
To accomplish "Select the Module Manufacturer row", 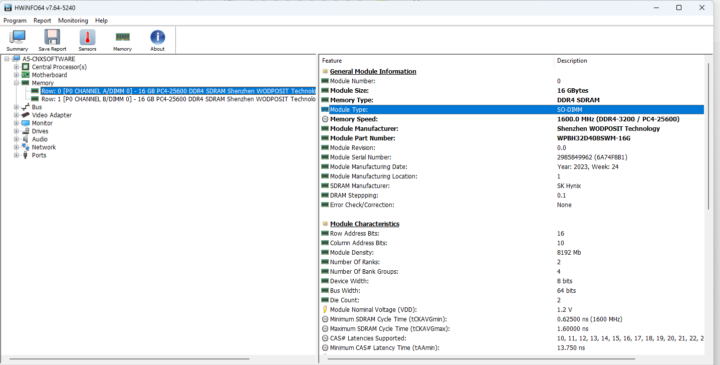I will pyautogui.click(x=512, y=129).
